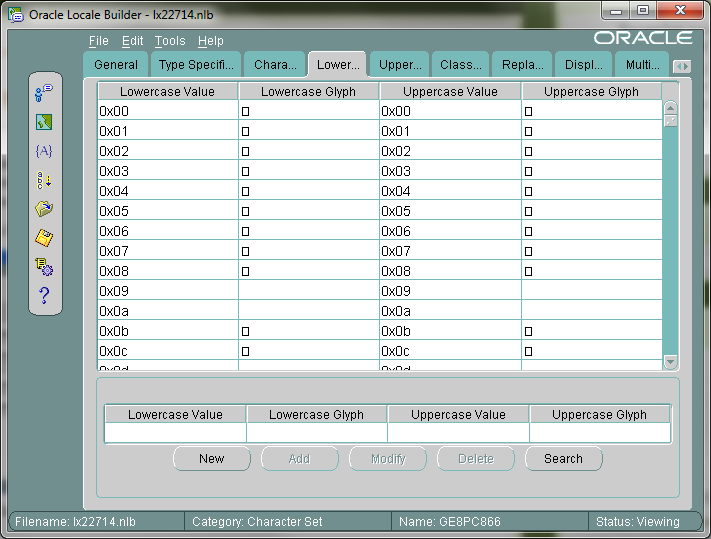711x539 pixels.
Task: Click the gear generate icon in sidebar
Action: coord(44,267)
